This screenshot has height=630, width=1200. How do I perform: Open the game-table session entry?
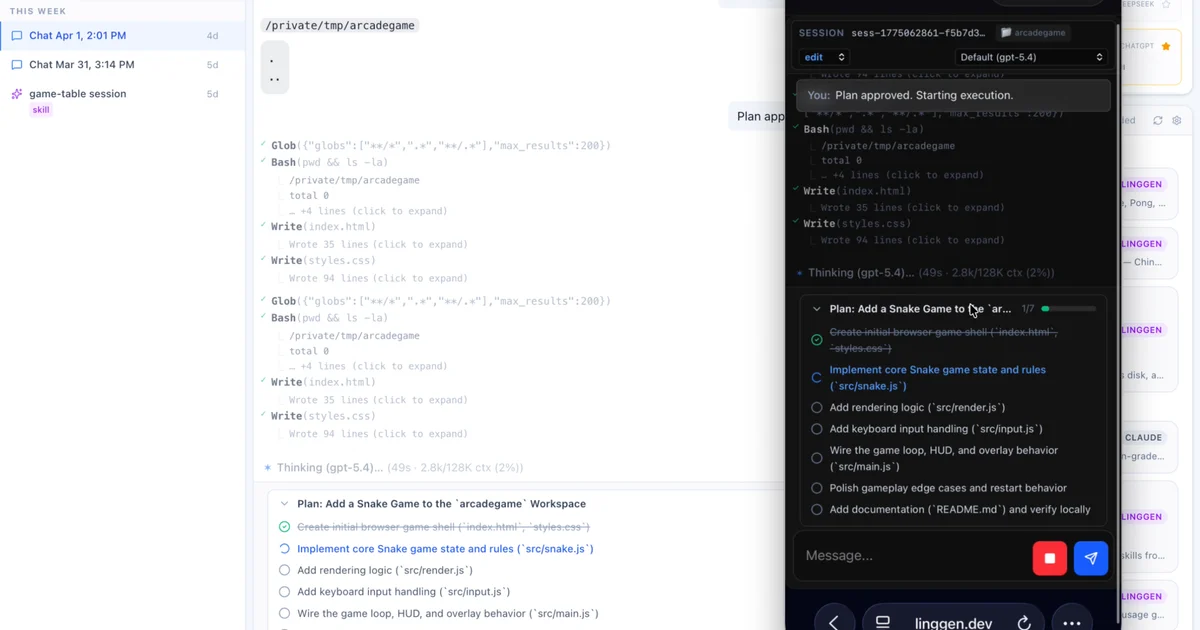tap(122, 100)
